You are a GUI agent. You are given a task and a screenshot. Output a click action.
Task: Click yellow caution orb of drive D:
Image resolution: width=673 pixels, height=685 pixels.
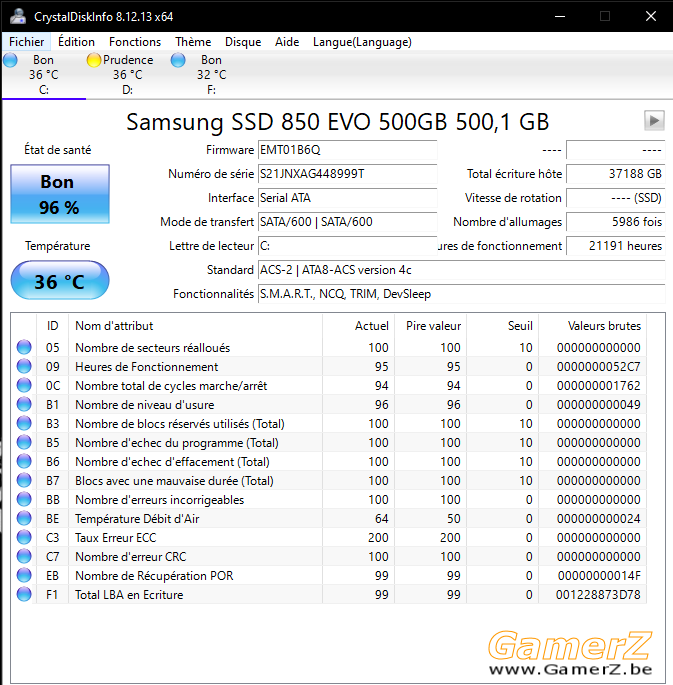[94, 60]
